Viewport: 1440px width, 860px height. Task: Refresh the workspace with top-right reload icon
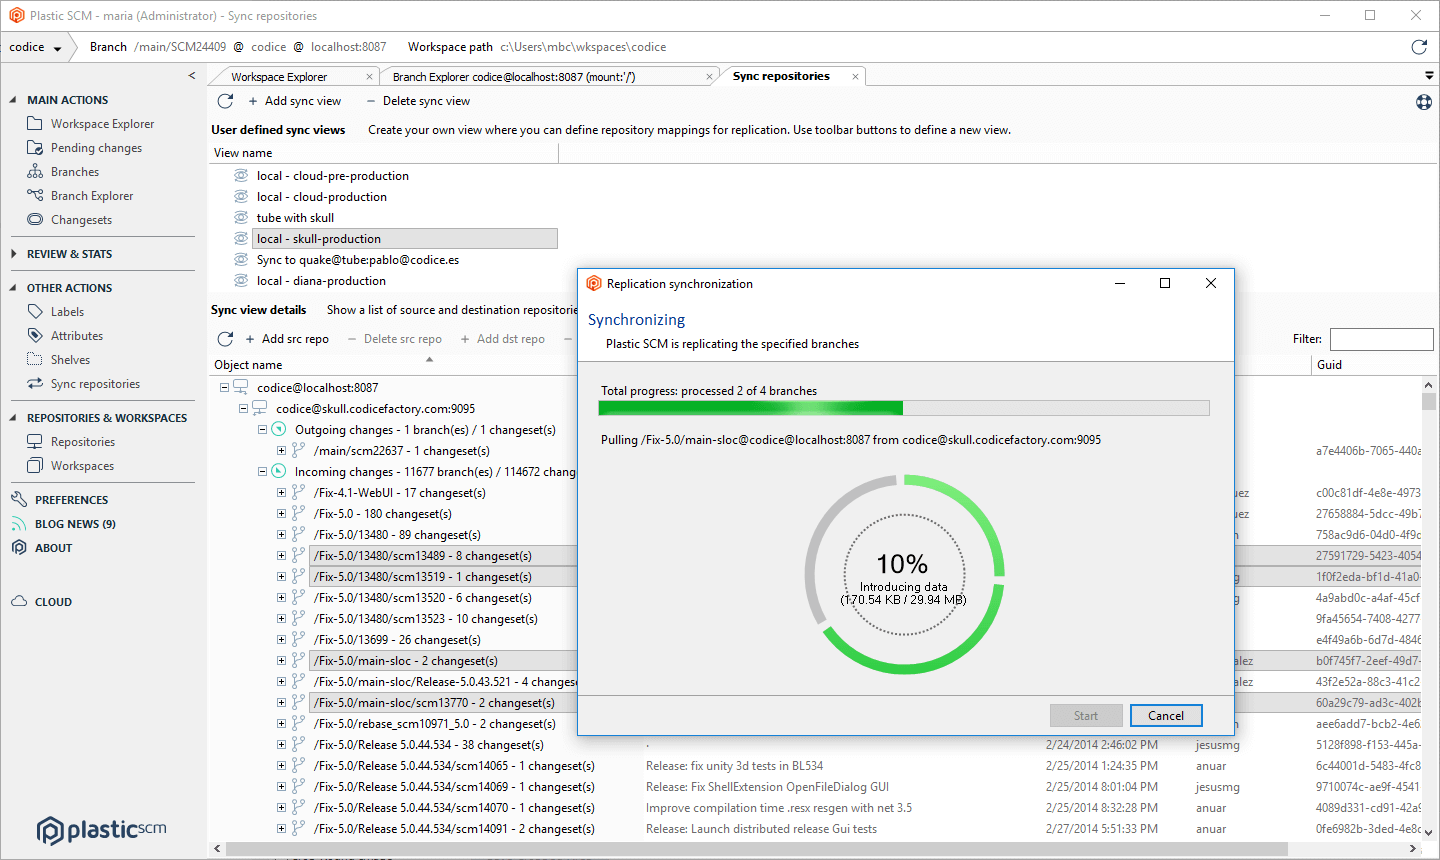pyautogui.click(x=1418, y=47)
